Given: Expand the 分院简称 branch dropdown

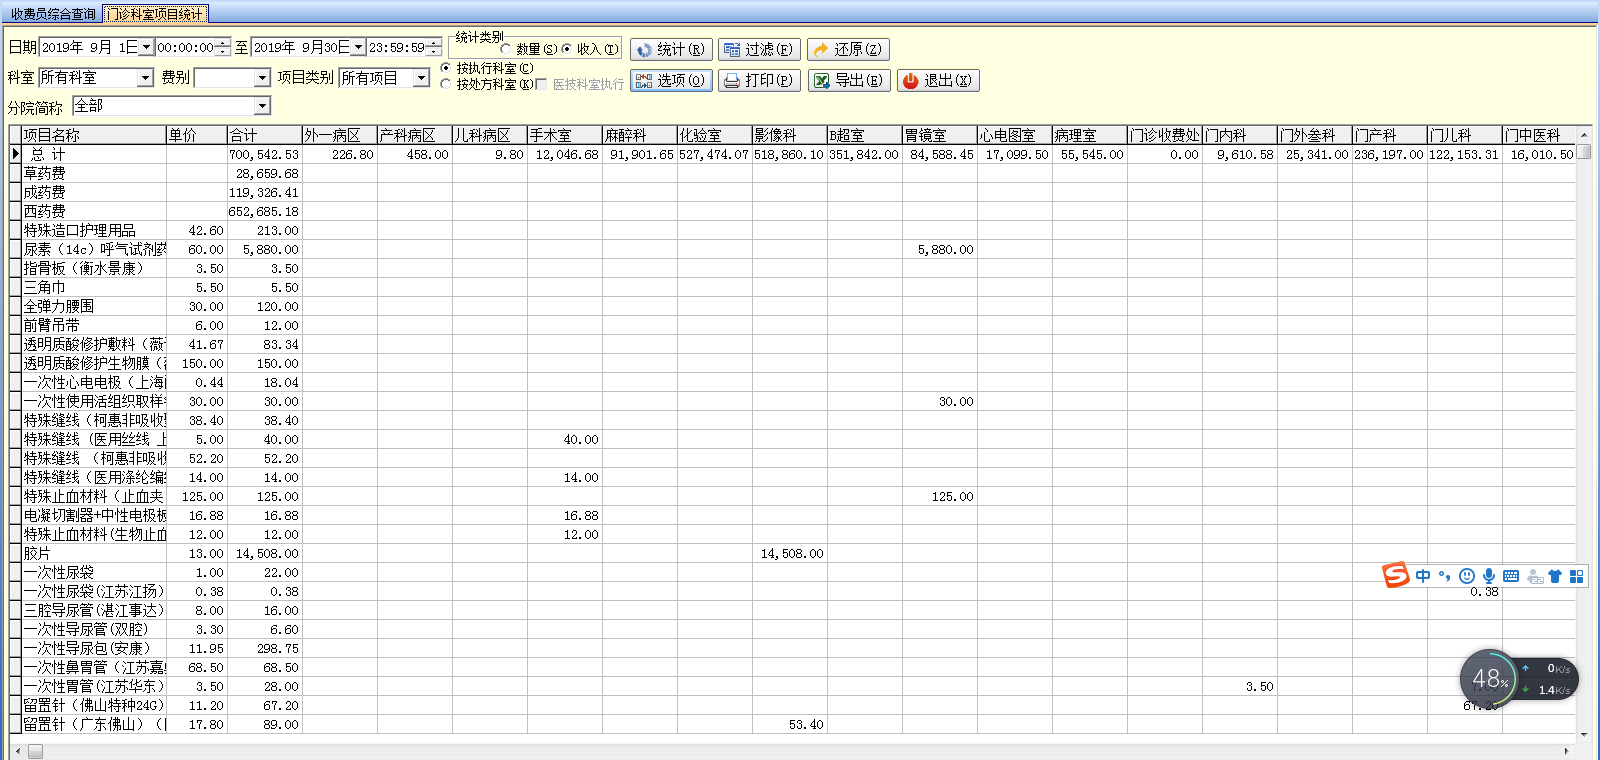Looking at the screenshot, I should pos(262,105).
